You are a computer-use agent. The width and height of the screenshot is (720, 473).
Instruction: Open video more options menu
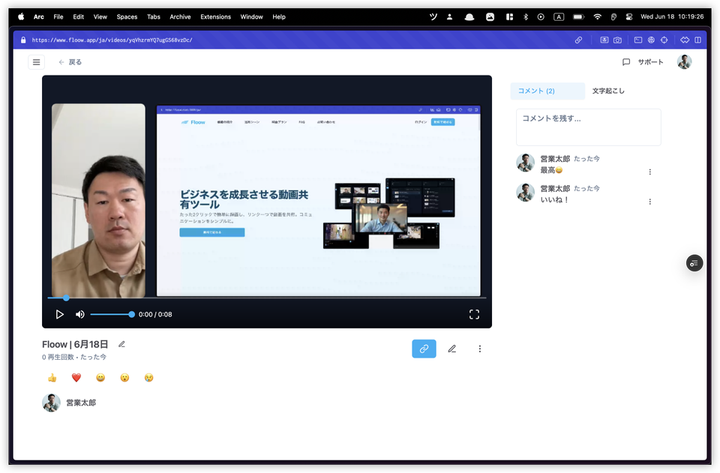[480, 349]
